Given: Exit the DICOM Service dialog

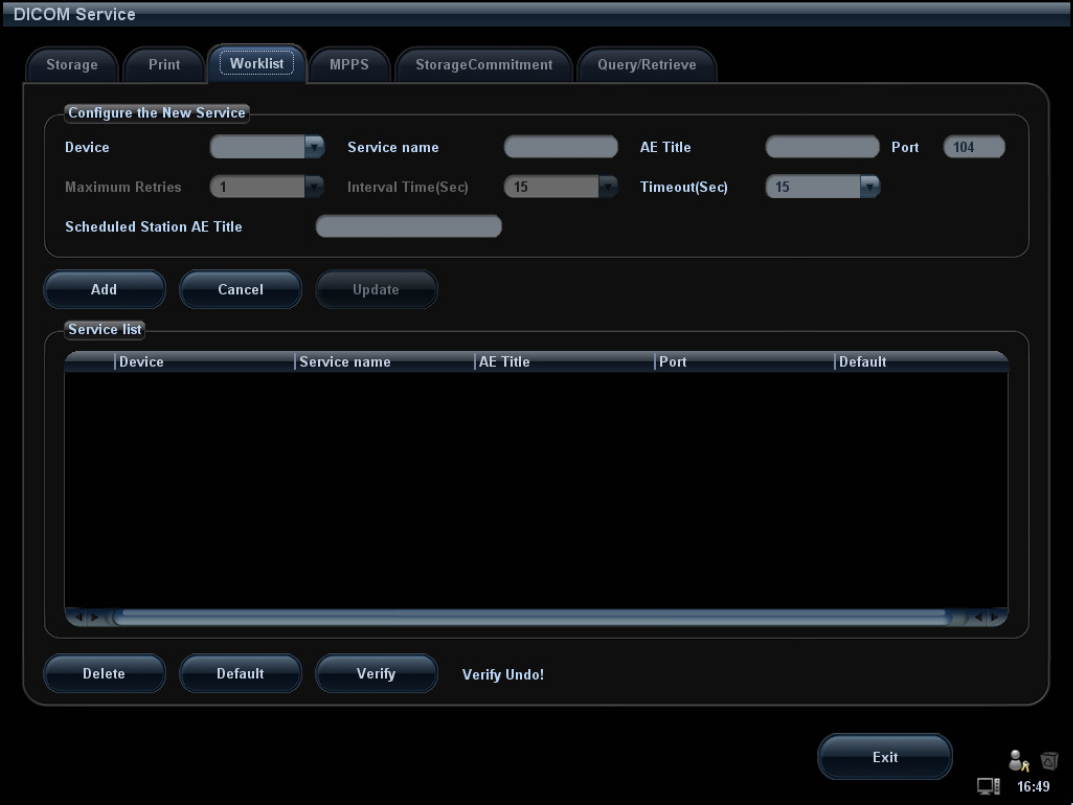Looking at the screenshot, I should pyautogui.click(x=884, y=757).
